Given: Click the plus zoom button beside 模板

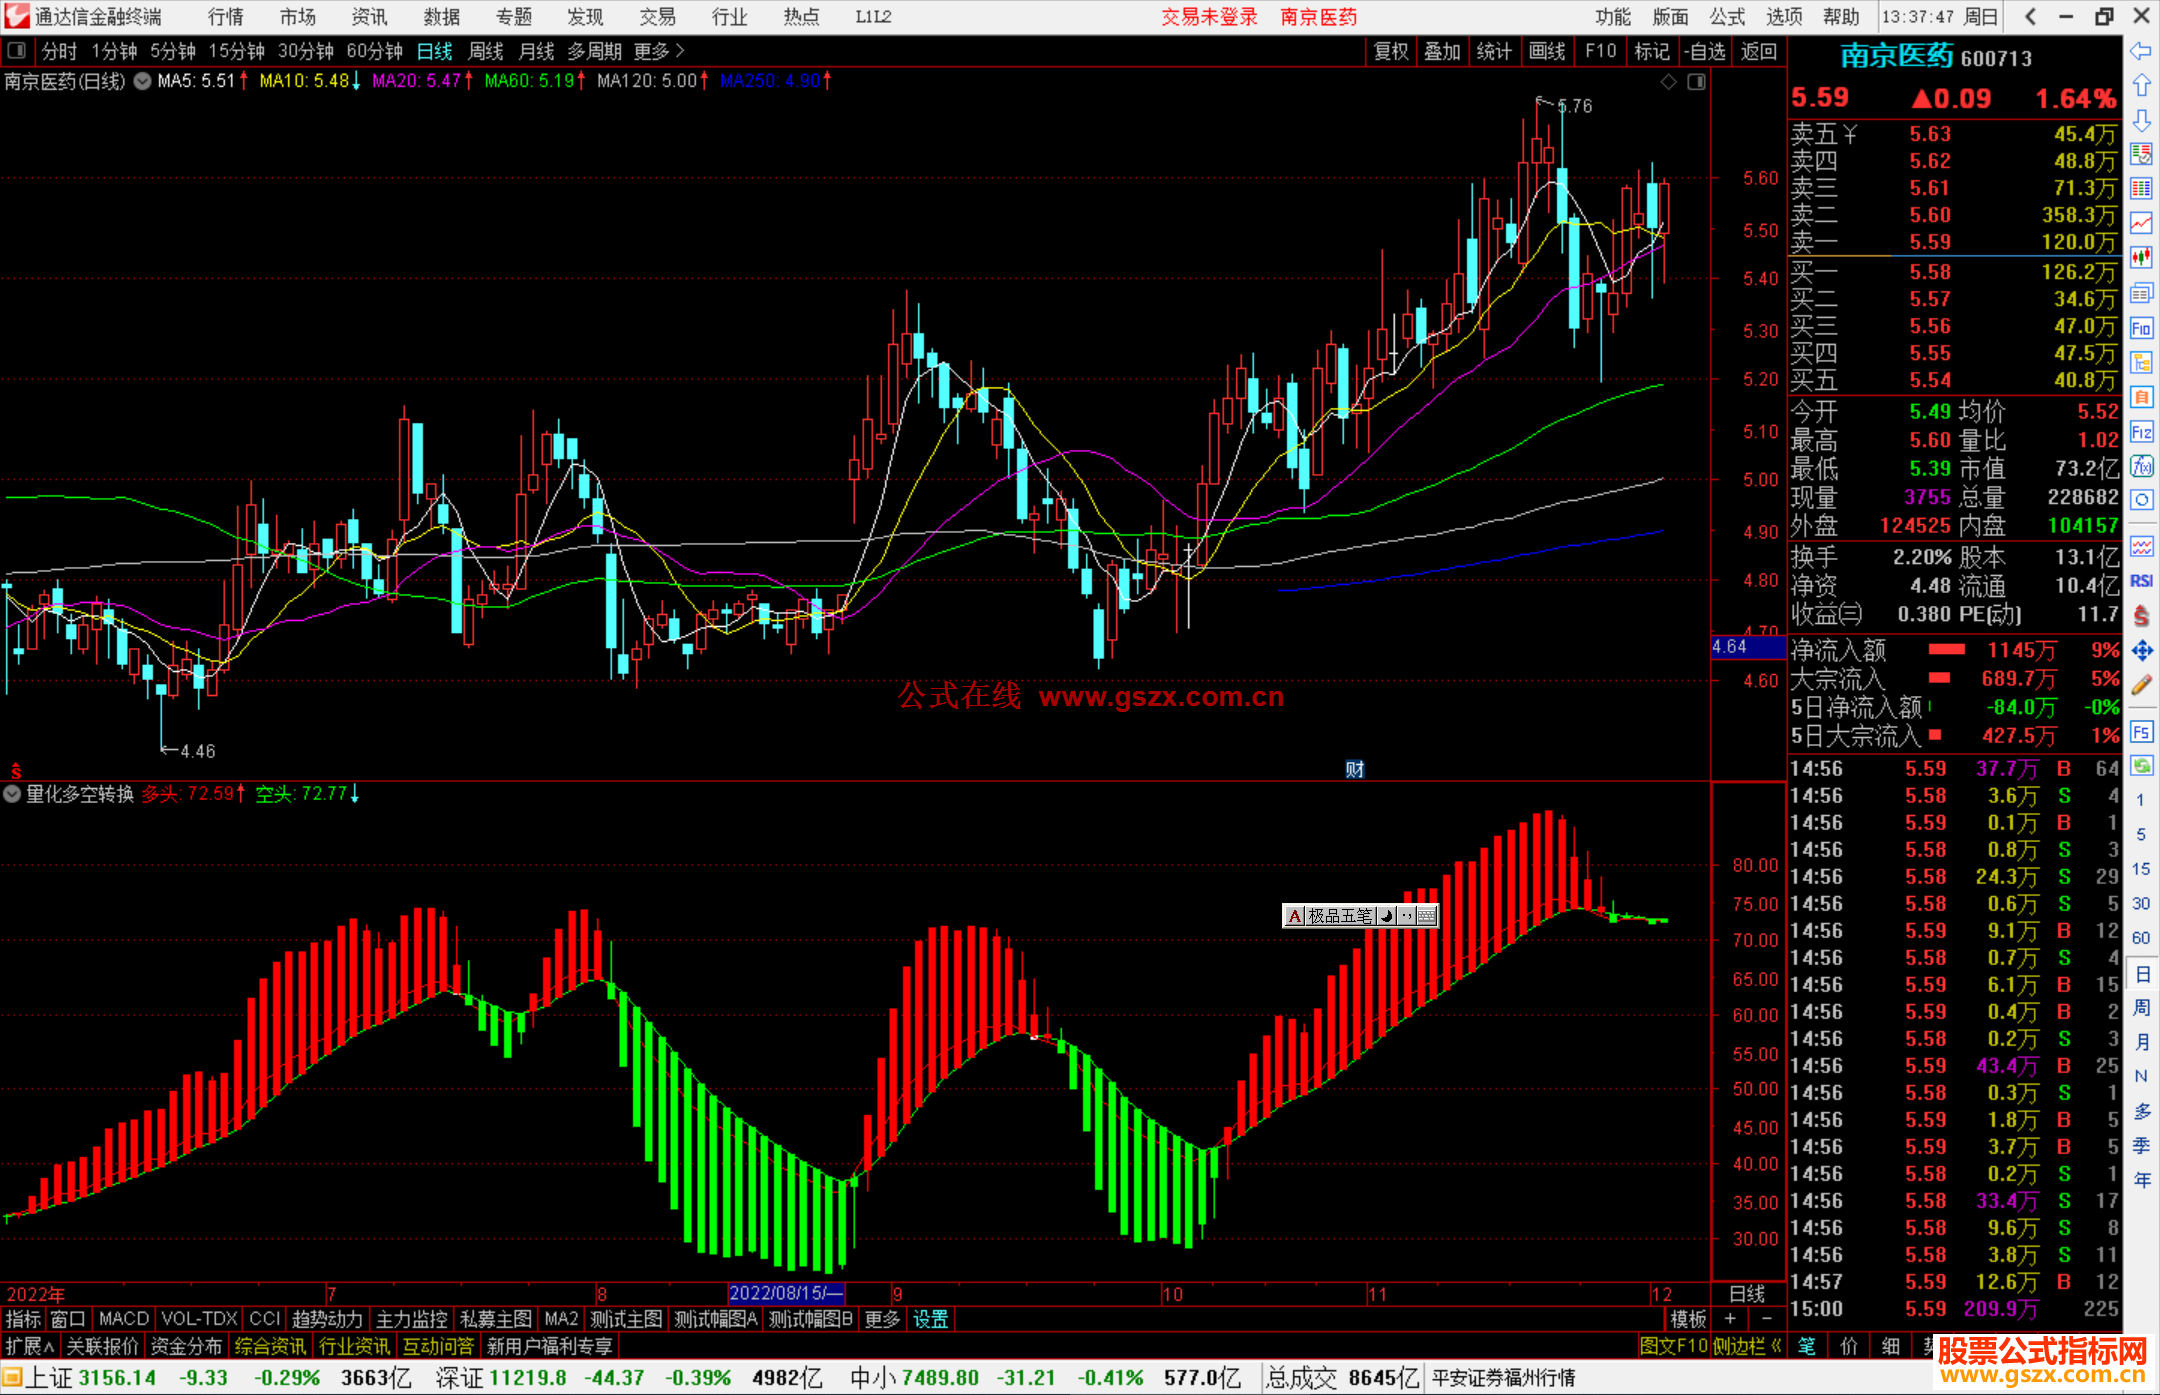Looking at the screenshot, I should [1731, 1319].
